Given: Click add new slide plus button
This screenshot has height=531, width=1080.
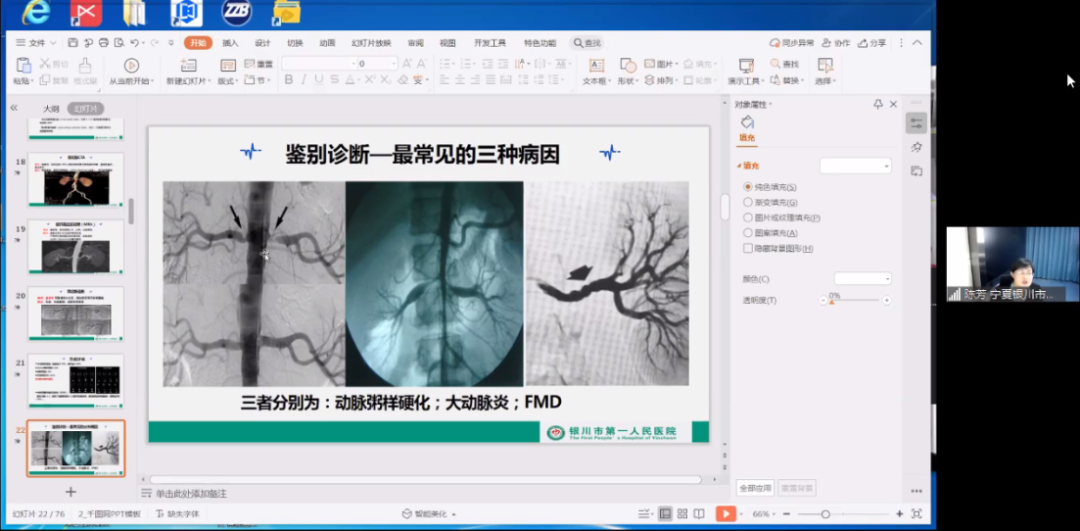Looking at the screenshot, I should (70, 492).
